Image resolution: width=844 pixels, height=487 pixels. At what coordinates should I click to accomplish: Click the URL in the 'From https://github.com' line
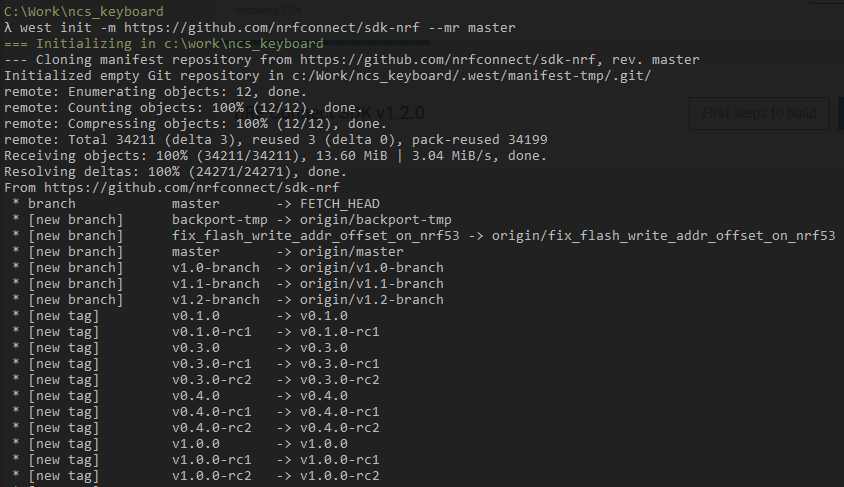[x=192, y=188]
